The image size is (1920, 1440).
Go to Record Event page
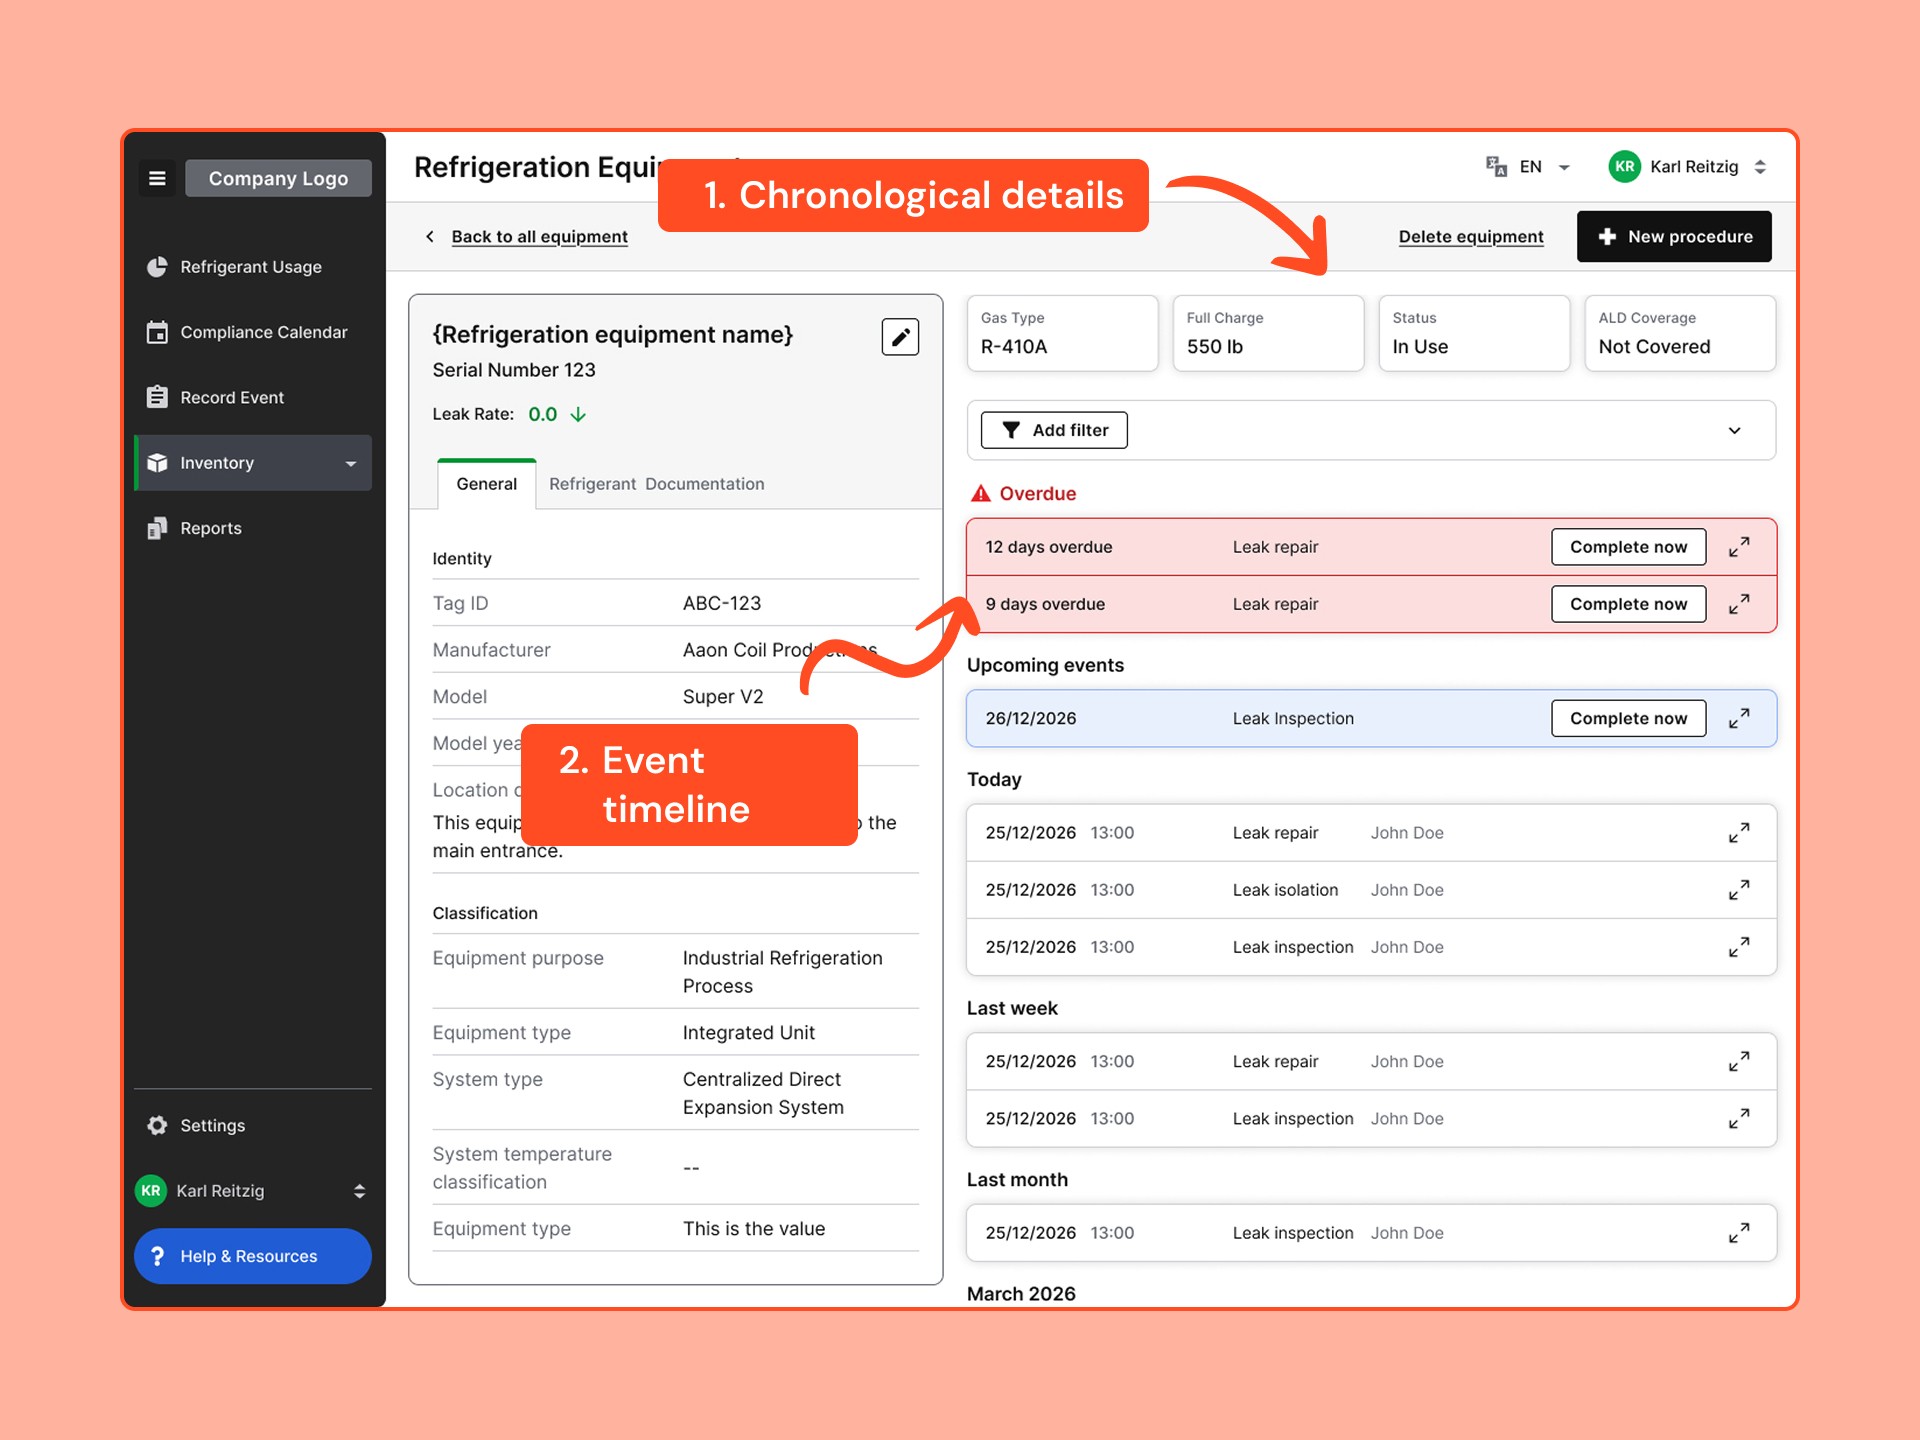coord(231,398)
